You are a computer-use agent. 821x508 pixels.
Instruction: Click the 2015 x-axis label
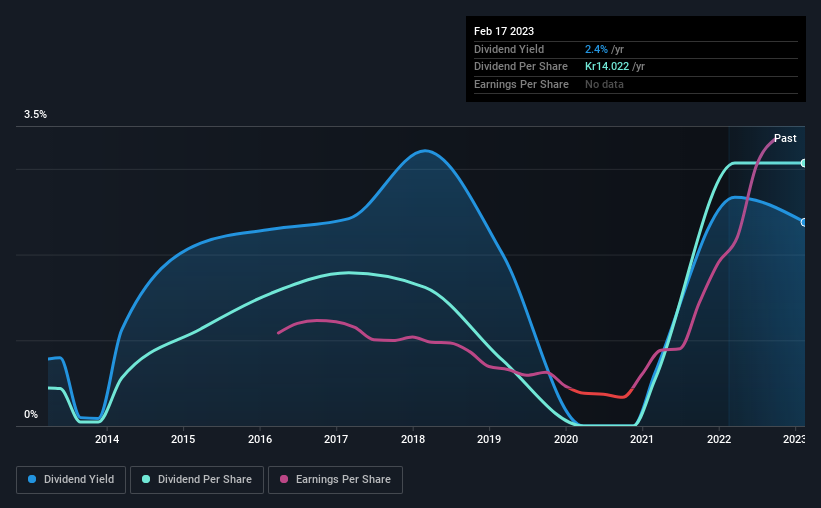tap(183, 439)
